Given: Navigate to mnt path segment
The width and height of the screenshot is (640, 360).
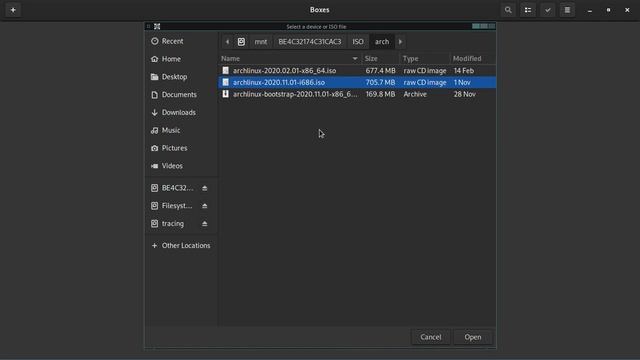Looking at the screenshot, I should 261,42.
